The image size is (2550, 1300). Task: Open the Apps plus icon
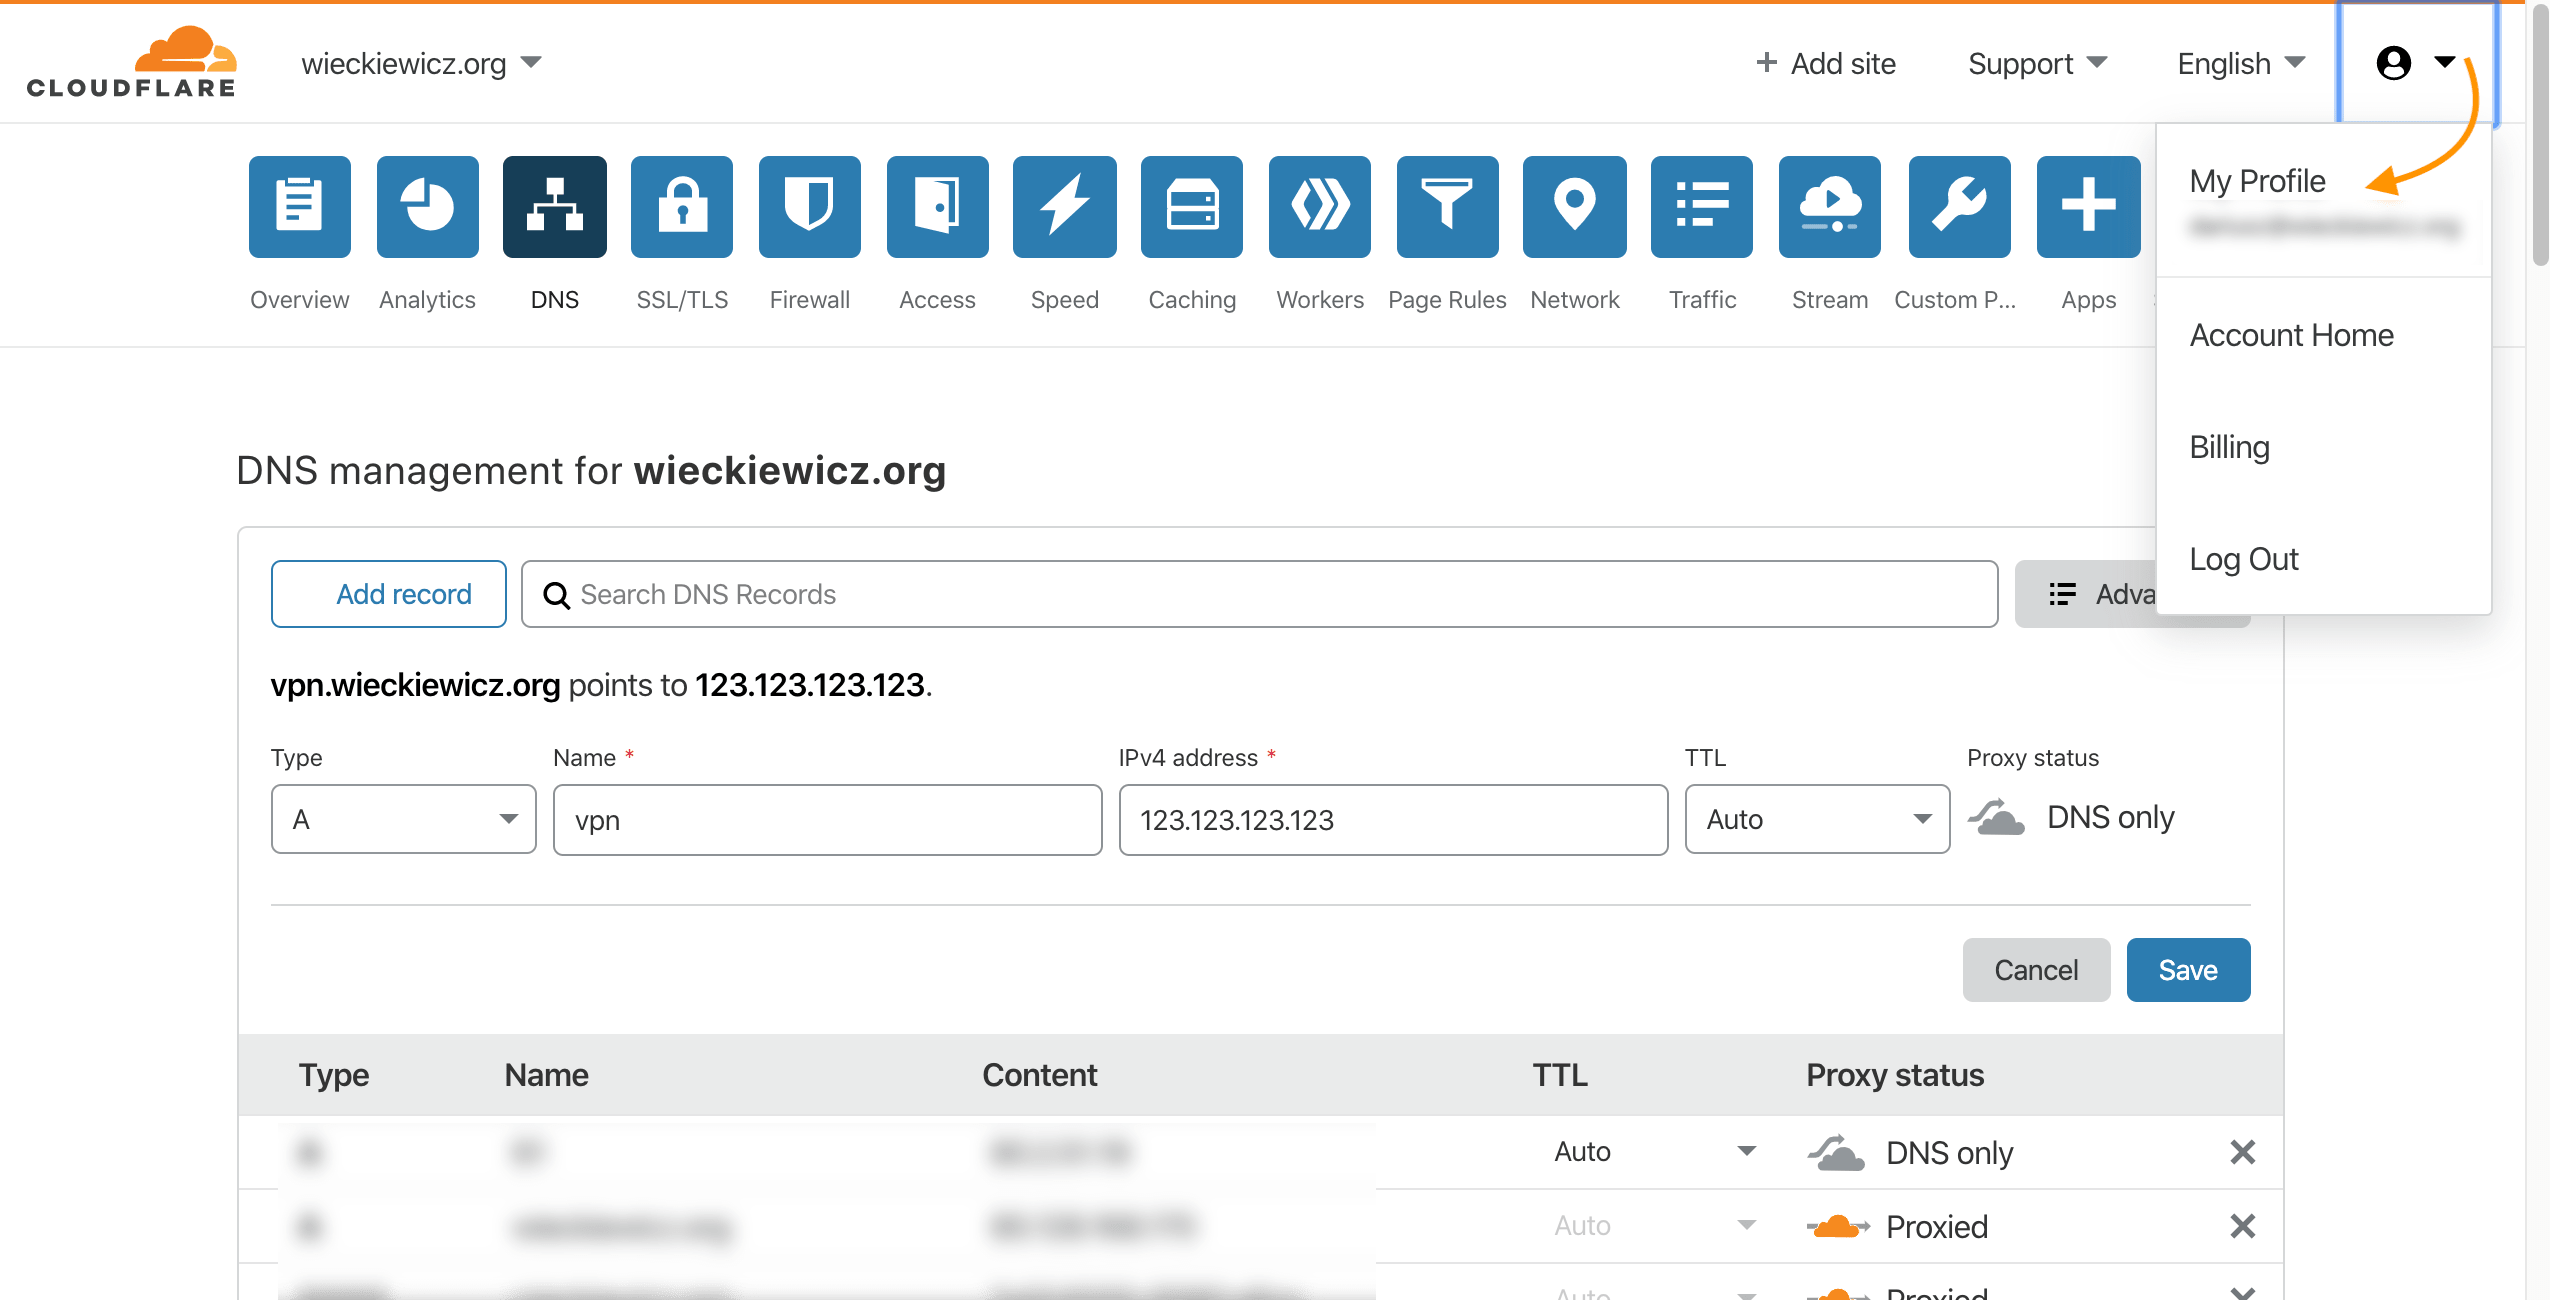tap(2089, 207)
